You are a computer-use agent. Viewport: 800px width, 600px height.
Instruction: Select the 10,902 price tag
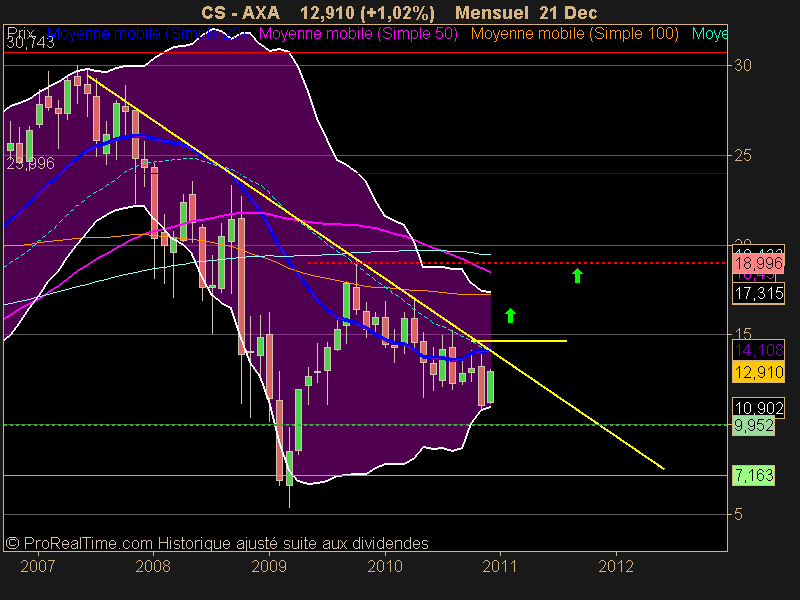[758, 407]
